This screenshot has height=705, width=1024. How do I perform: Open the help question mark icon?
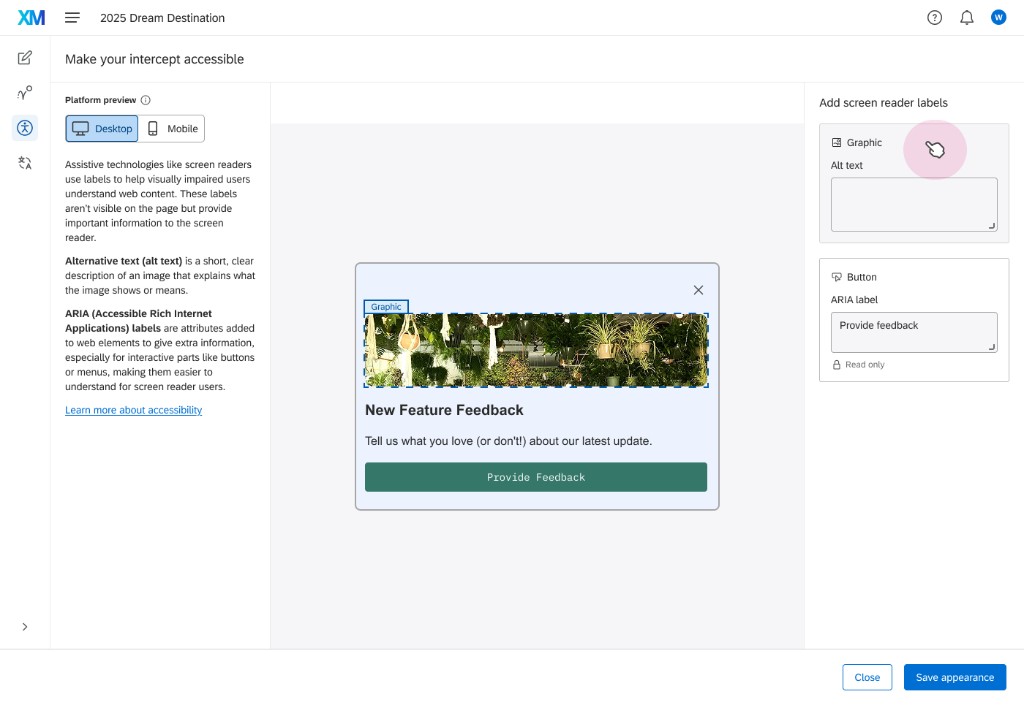(x=933, y=17)
